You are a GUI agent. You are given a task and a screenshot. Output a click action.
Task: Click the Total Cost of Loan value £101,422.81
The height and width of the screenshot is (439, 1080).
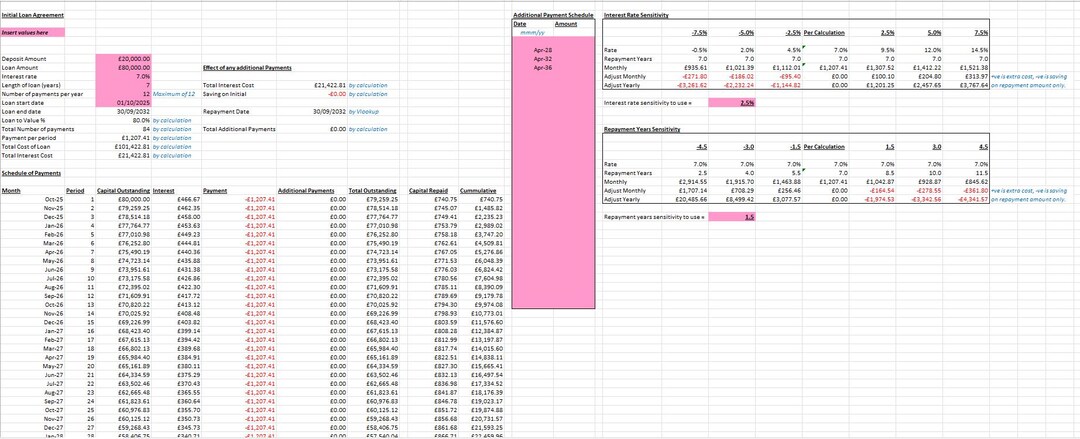click(134, 147)
